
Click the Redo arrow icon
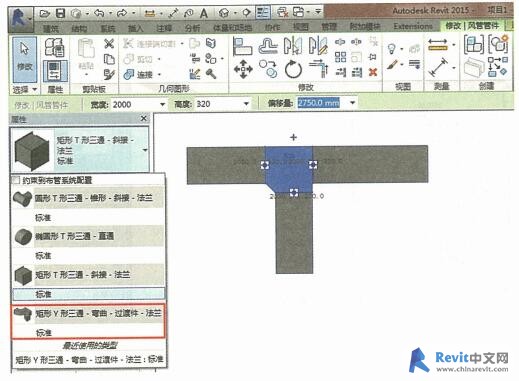pos(122,13)
